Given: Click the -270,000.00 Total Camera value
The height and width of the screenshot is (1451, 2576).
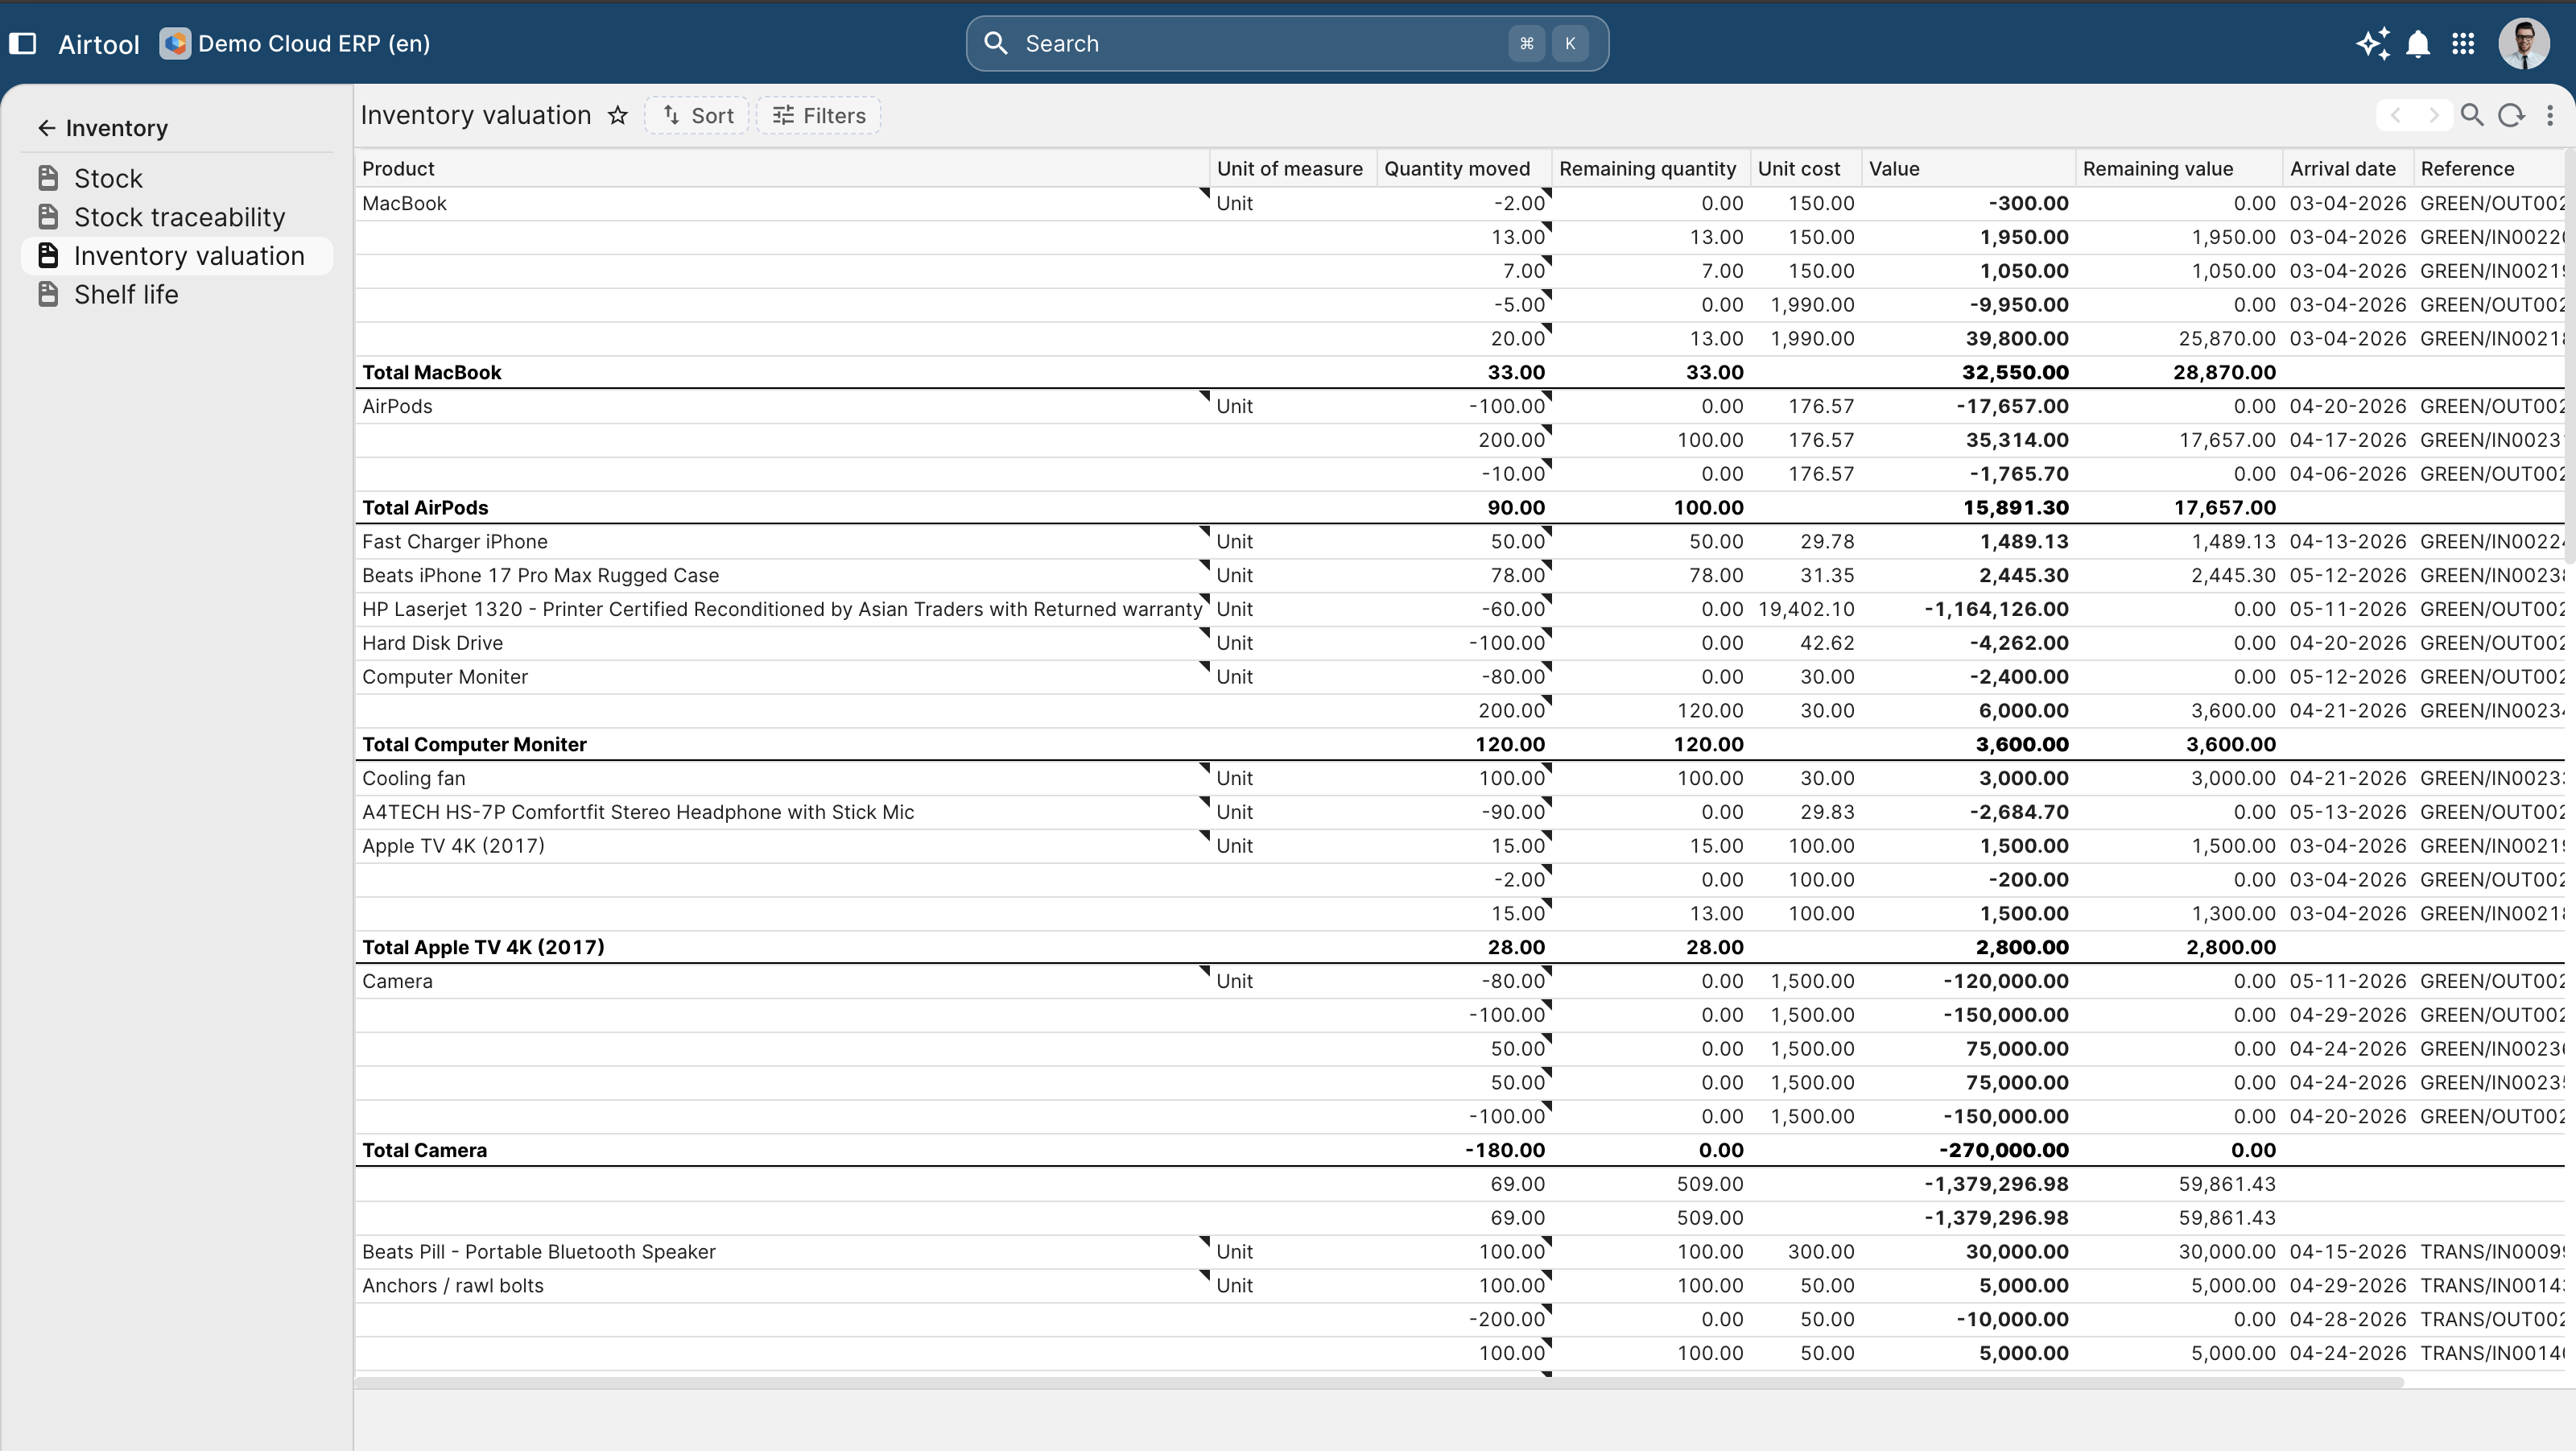Looking at the screenshot, I should [1969, 1150].
